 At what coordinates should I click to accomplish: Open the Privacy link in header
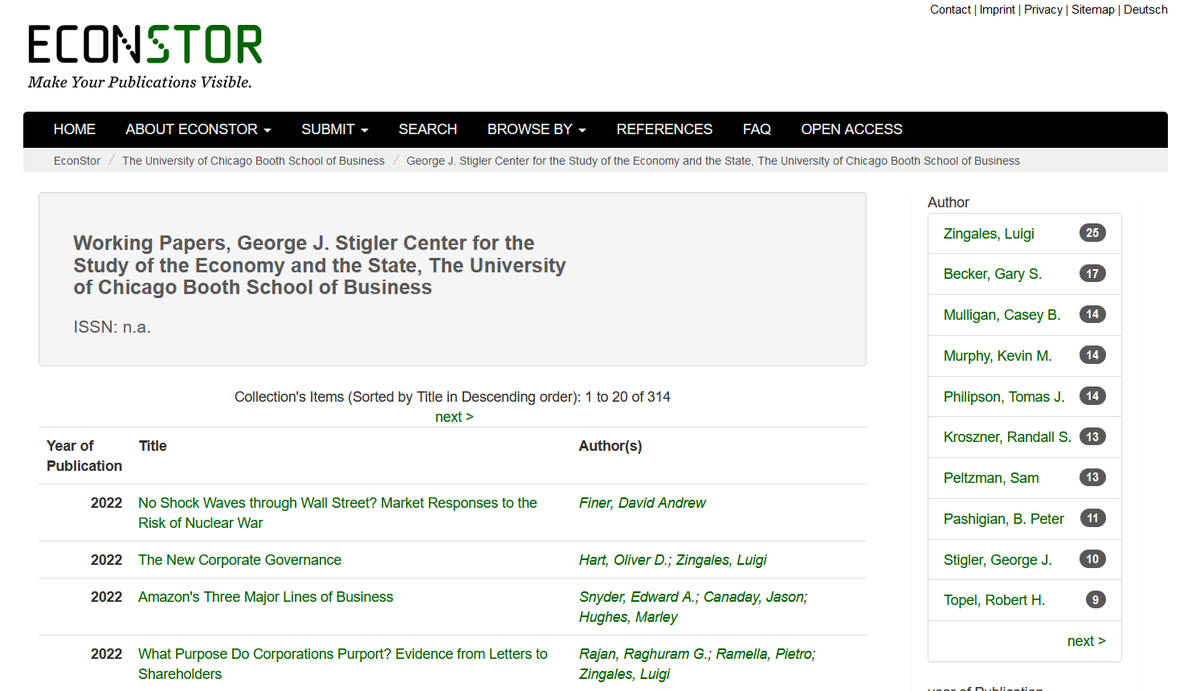[1043, 9]
